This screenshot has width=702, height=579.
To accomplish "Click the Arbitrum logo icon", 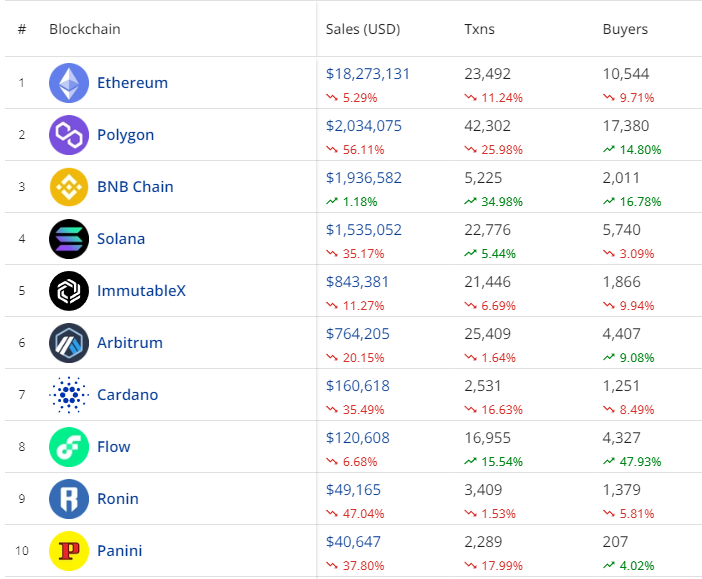I will tap(69, 343).
